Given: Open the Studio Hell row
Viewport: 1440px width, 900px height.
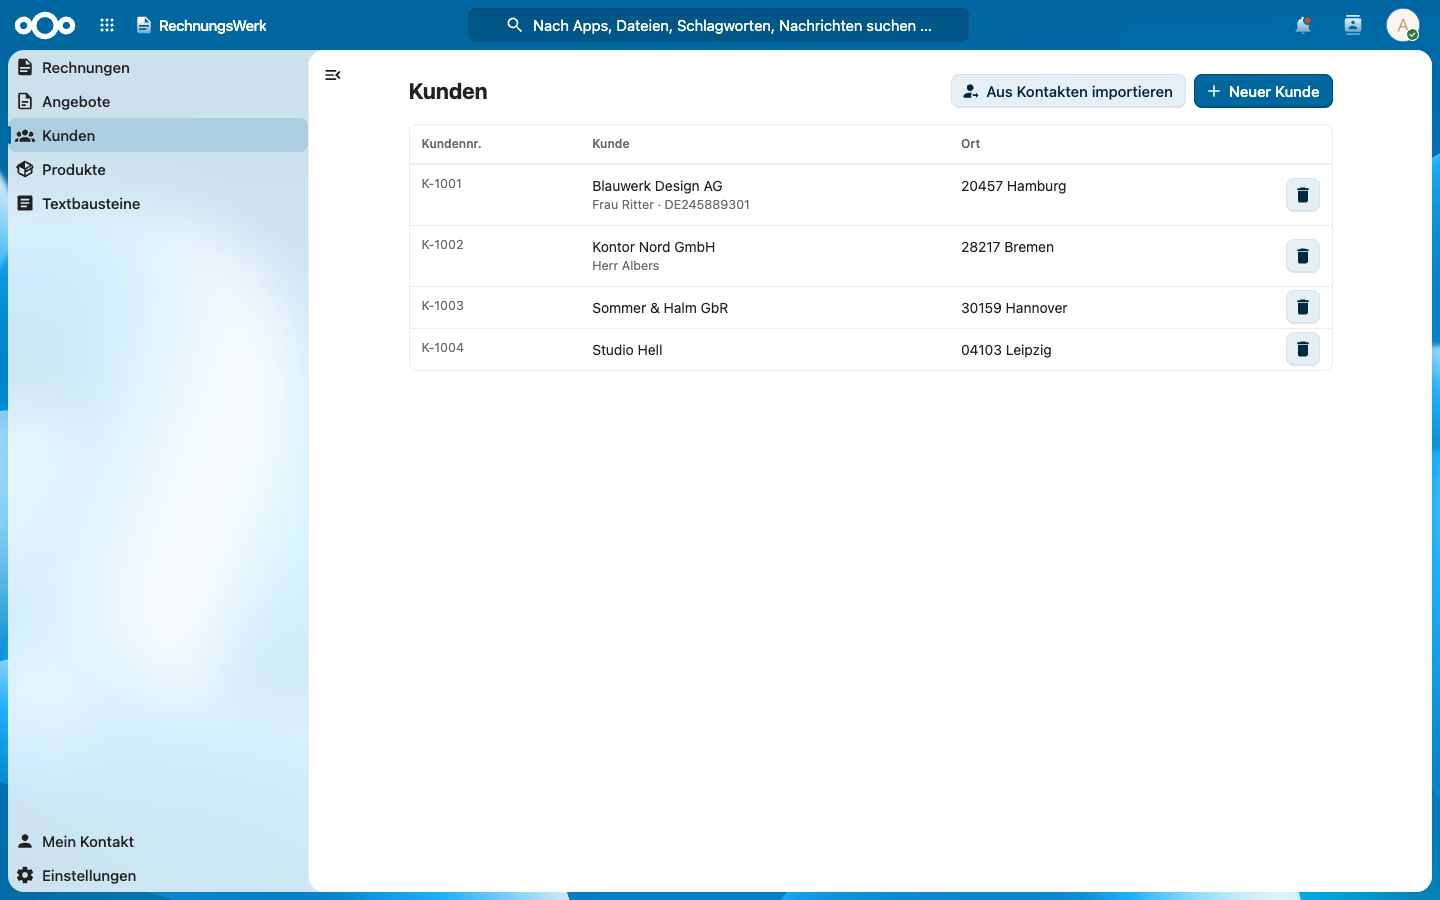Looking at the screenshot, I should [871, 349].
